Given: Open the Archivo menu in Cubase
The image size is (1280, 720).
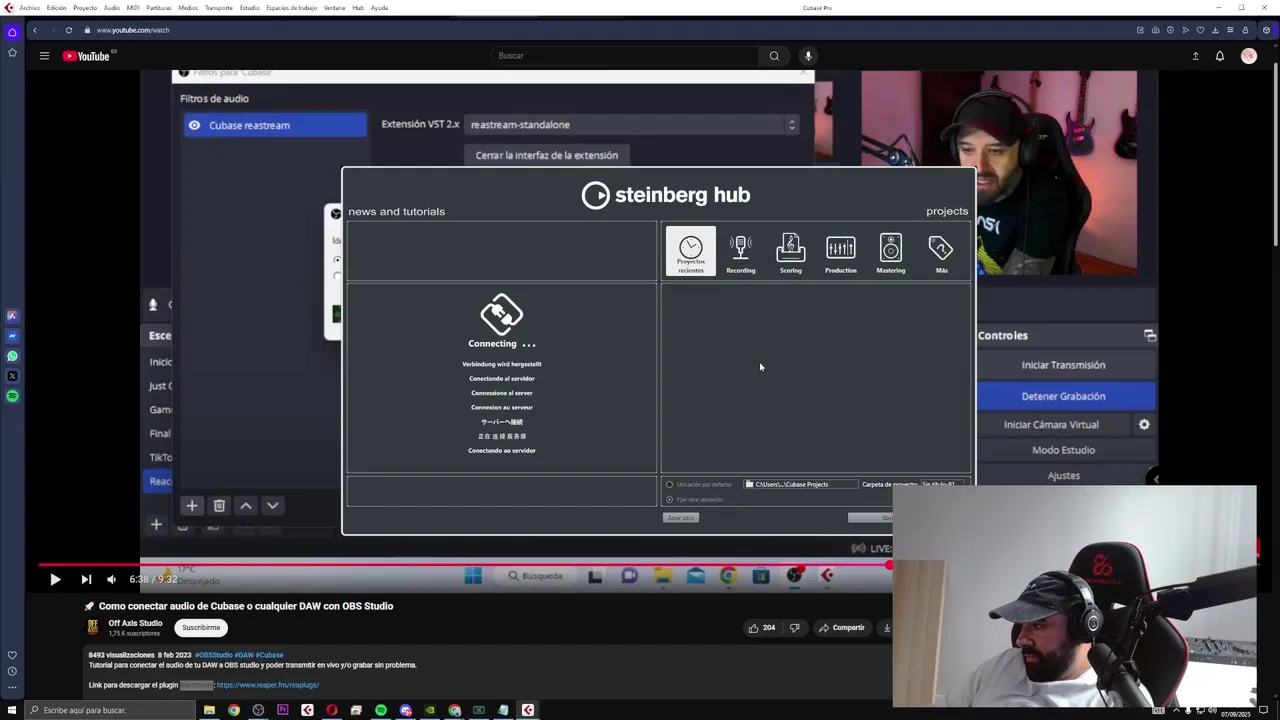Looking at the screenshot, I should 29,8.
